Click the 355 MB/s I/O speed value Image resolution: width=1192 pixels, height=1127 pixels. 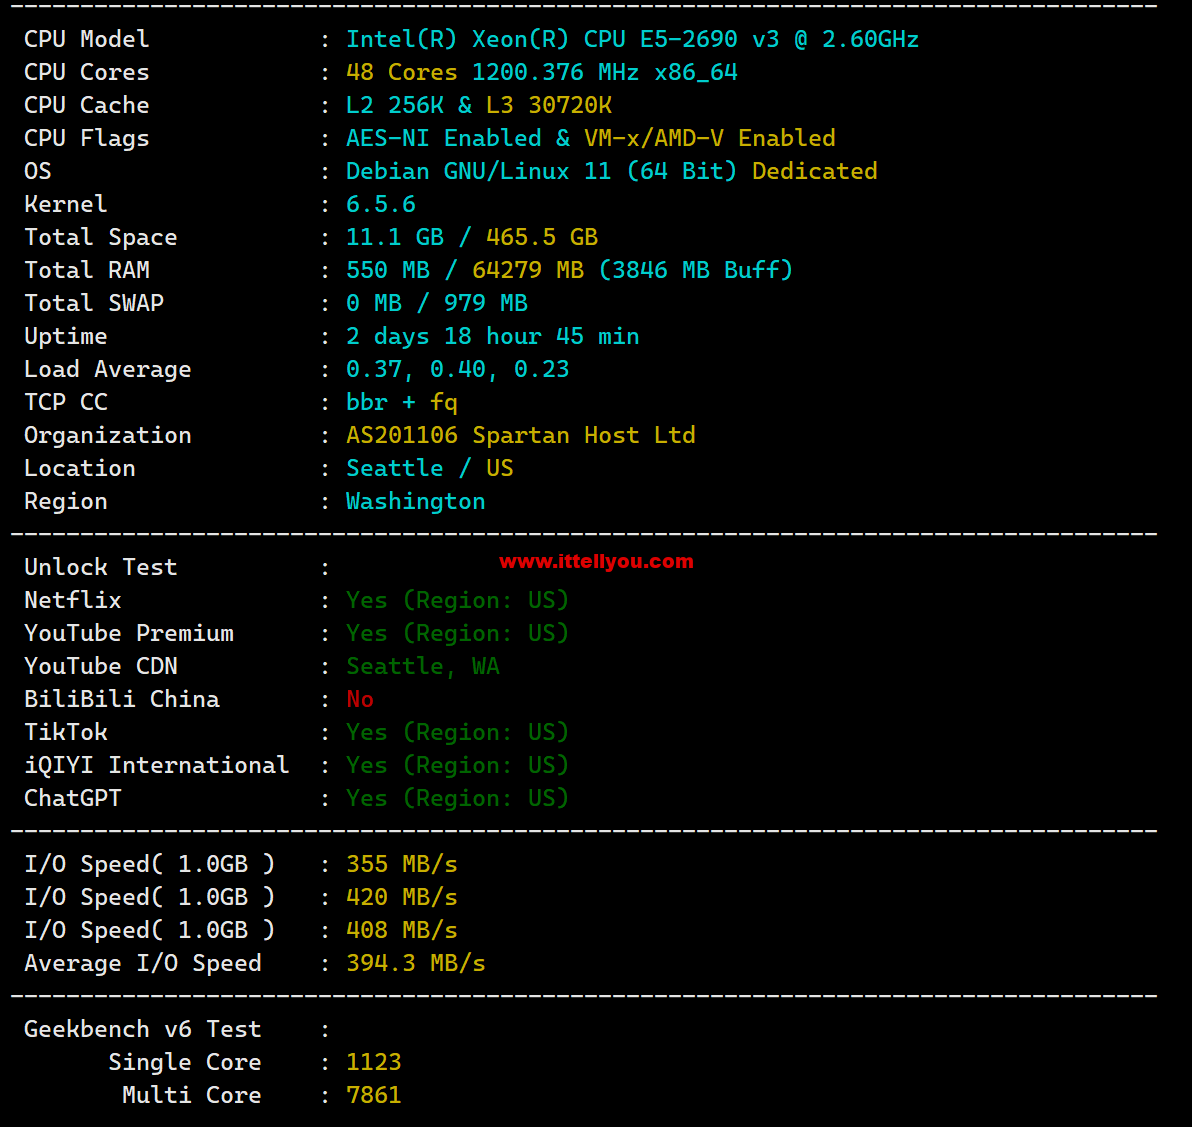(x=401, y=864)
